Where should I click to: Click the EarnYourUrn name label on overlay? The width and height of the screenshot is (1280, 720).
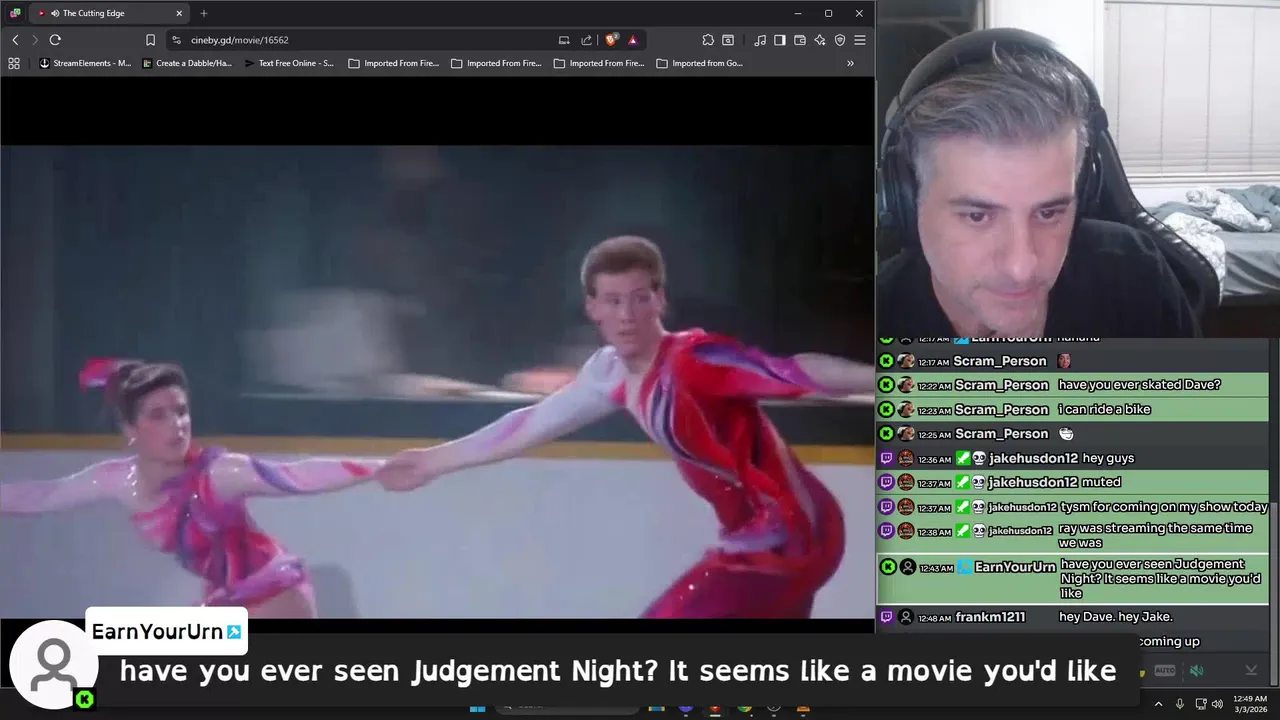coord(166,631)
